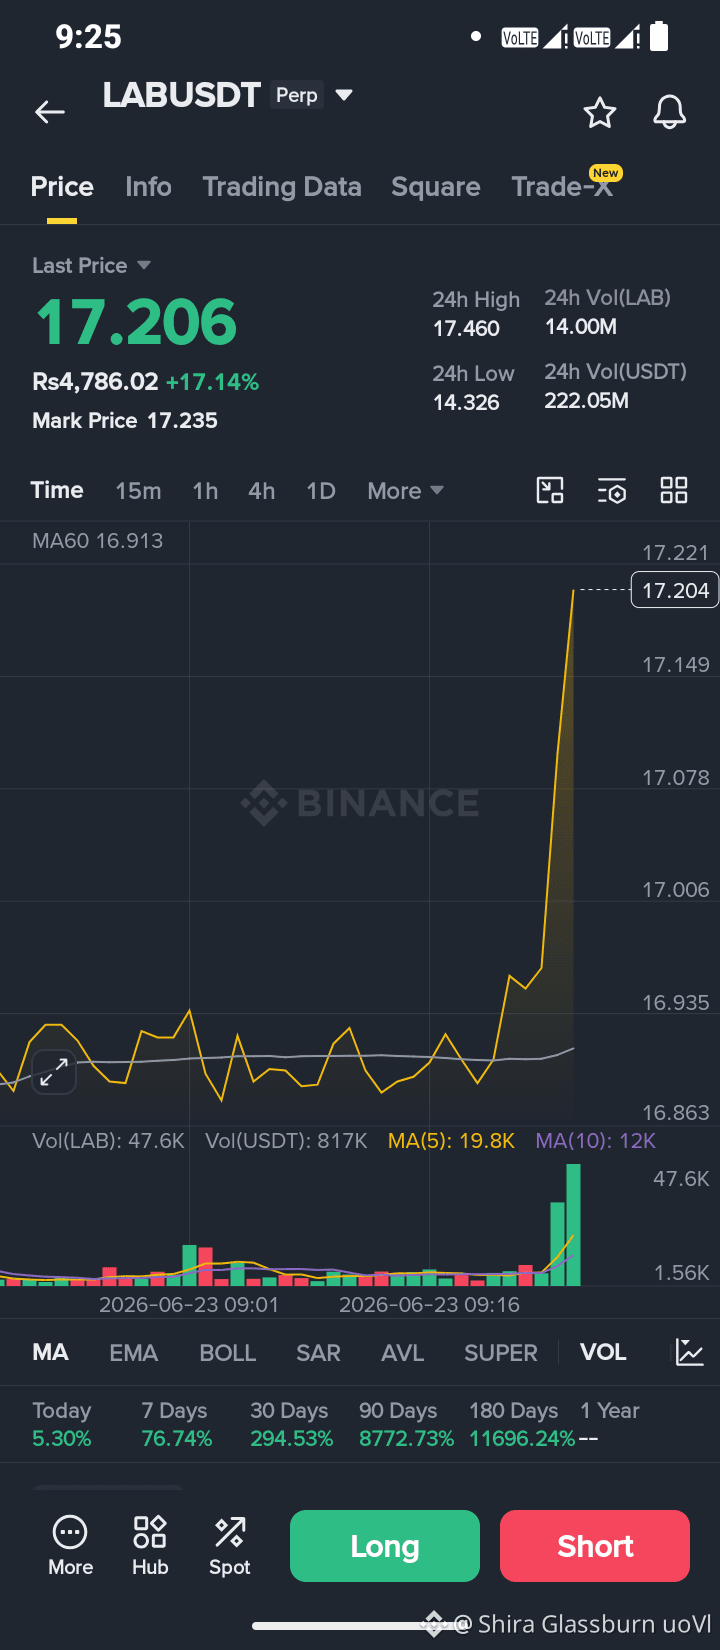Click the MA(5): 19.8K volume label
This screenshot has height=1650, width=720.
point(451,1141)
